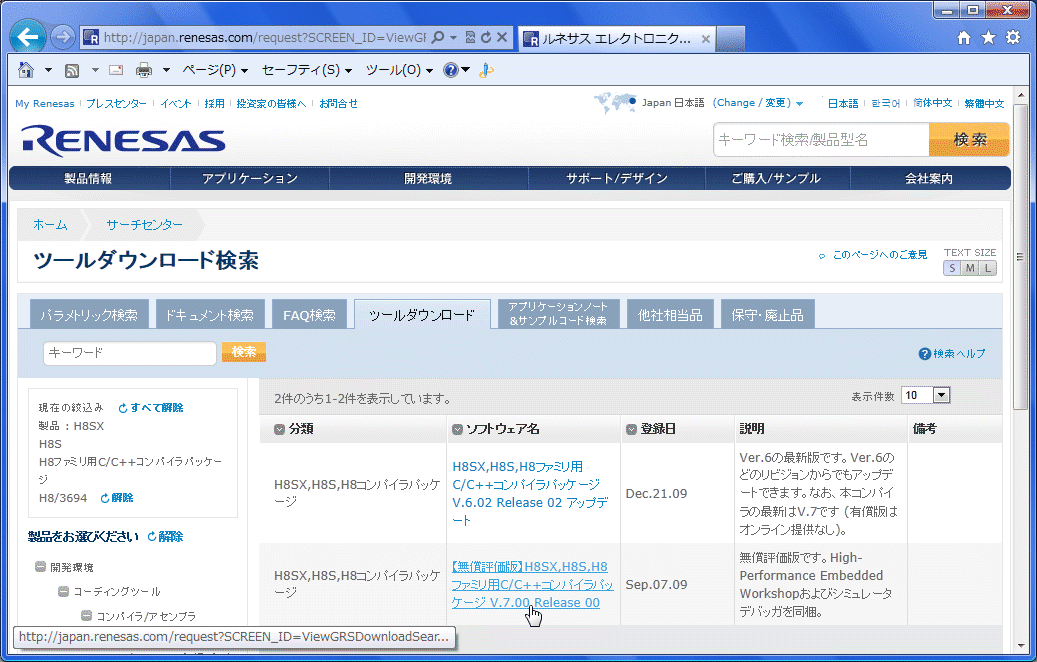Click the printer icon
The width and height of the screenshot is (1037, 662).
[x=144, y=69]
